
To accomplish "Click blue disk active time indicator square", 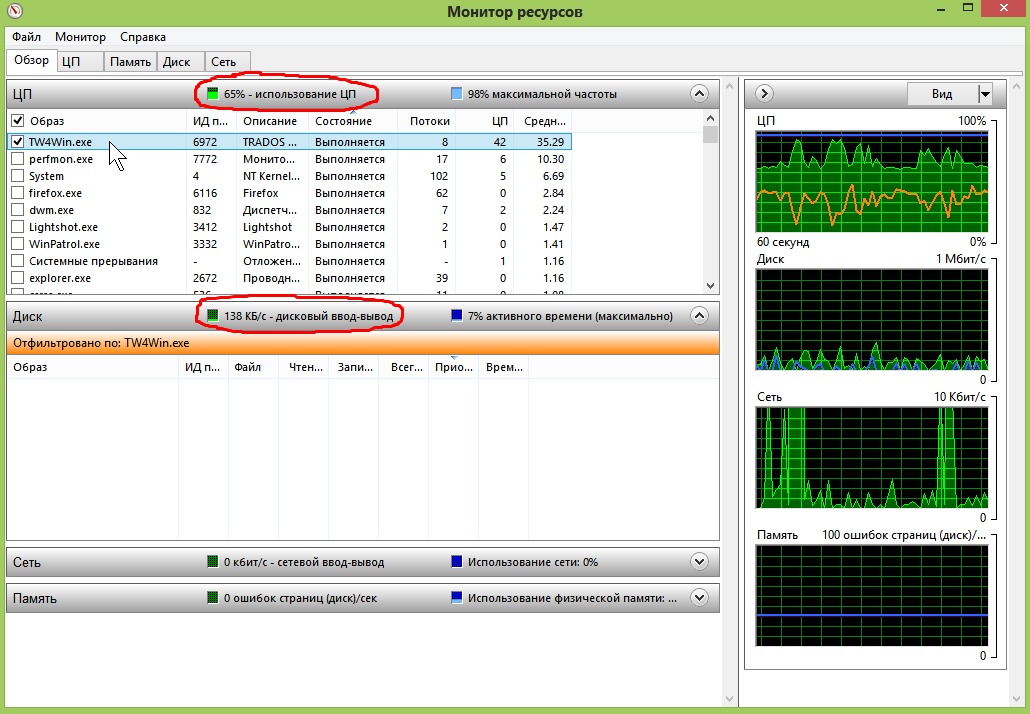I will [457, 316].
